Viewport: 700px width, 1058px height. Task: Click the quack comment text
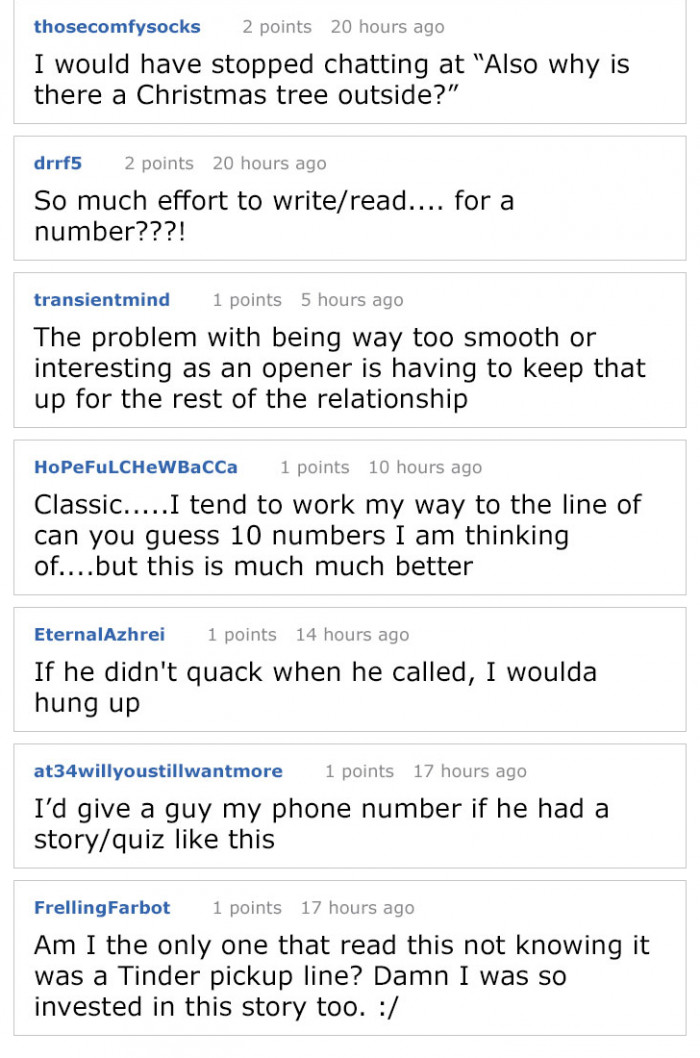pyautogui.click(x=315, y=687)
